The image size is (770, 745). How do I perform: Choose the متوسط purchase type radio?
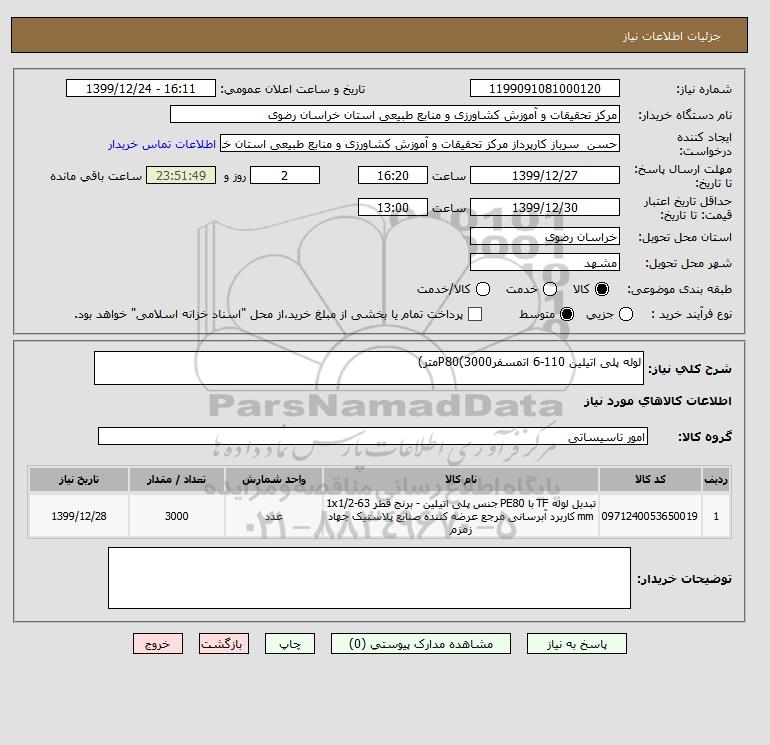pos(567,314)
